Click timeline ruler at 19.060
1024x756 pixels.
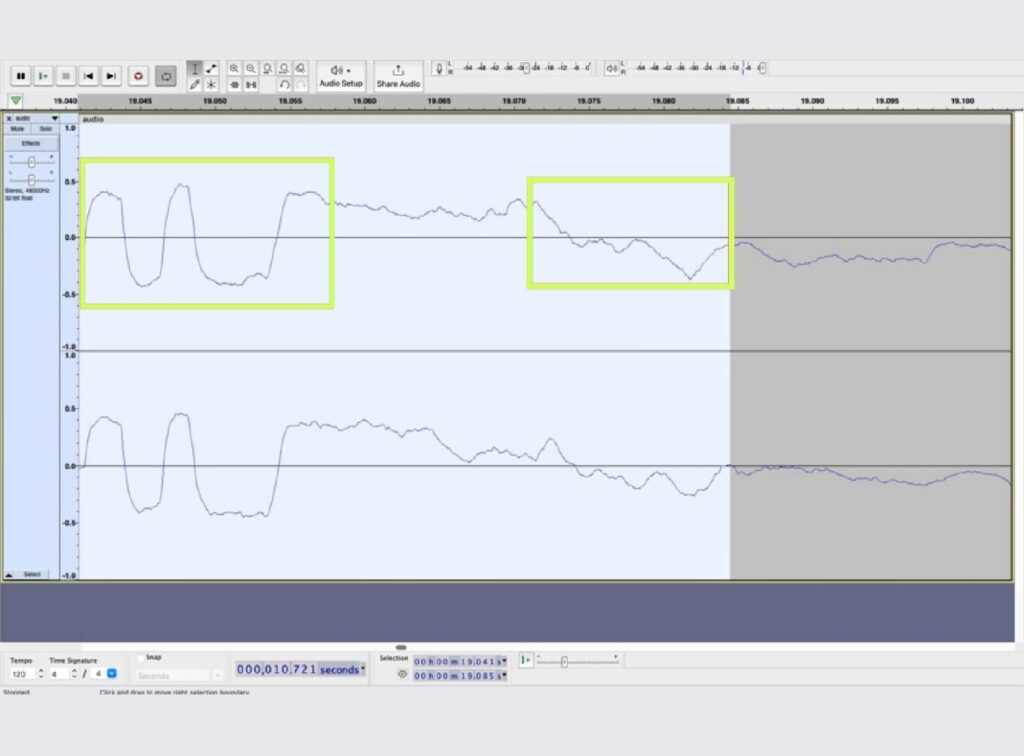coord(364,101)
